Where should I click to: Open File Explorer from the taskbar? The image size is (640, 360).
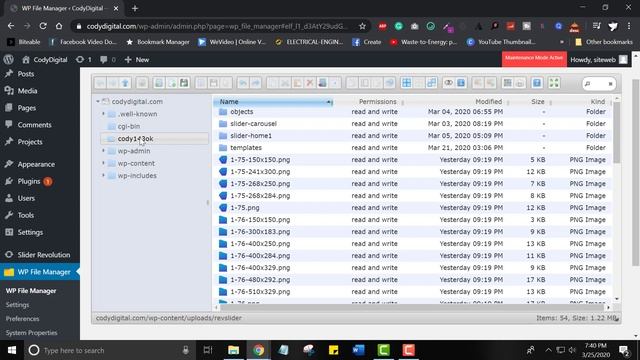point(233,350)
